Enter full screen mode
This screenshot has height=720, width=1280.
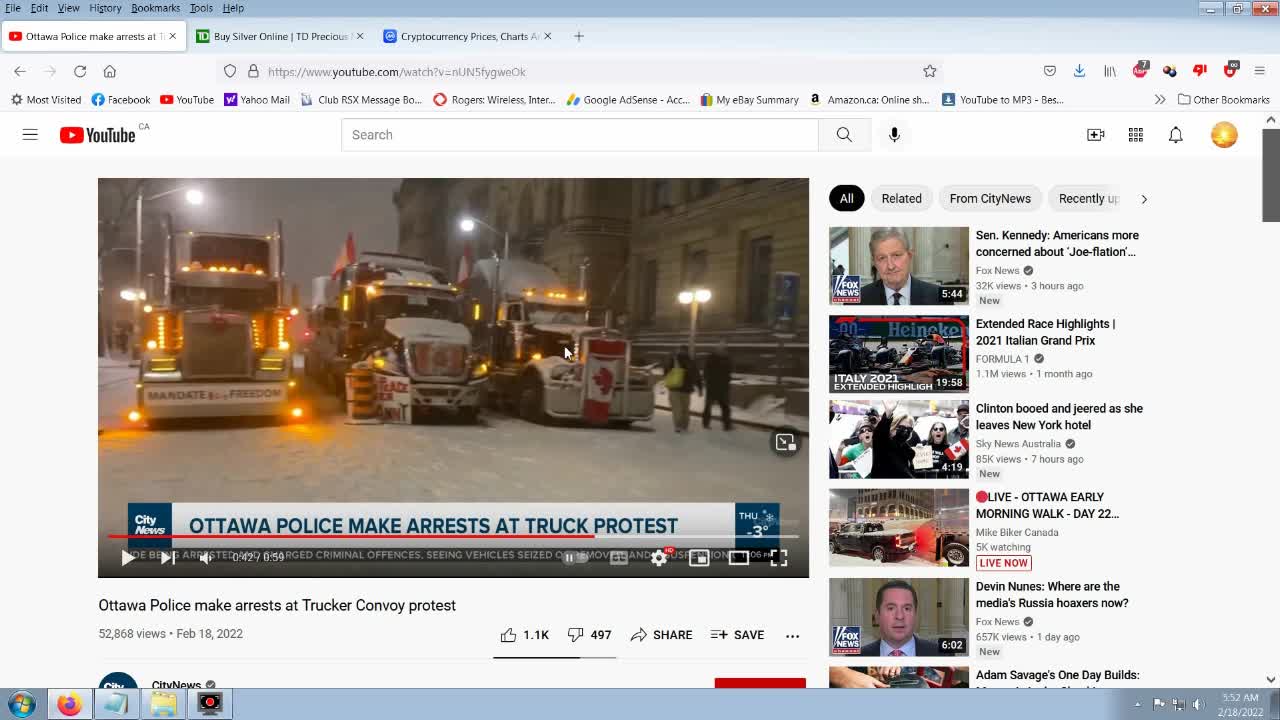(x=779, y=558)
